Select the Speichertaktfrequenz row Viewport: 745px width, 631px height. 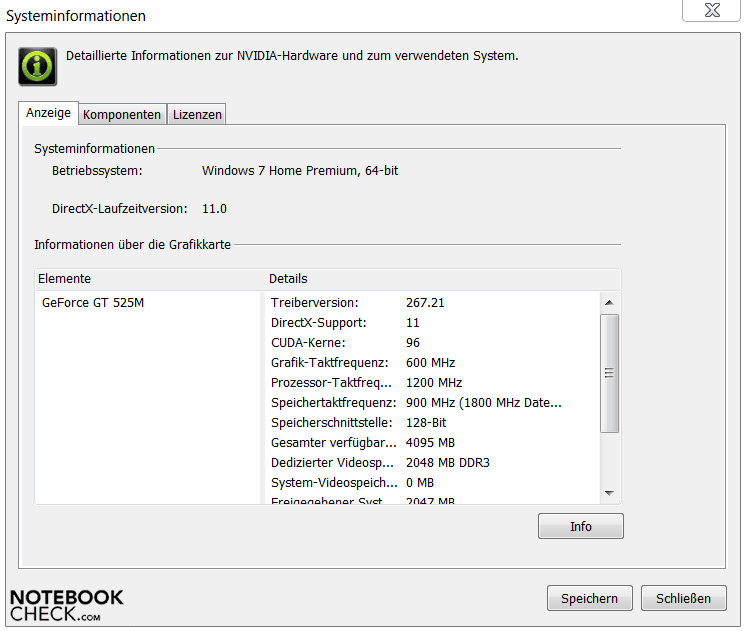432,402
